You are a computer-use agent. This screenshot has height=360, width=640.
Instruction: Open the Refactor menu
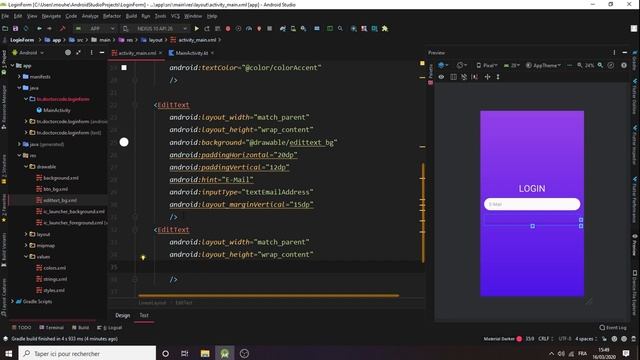coord(112,16)
